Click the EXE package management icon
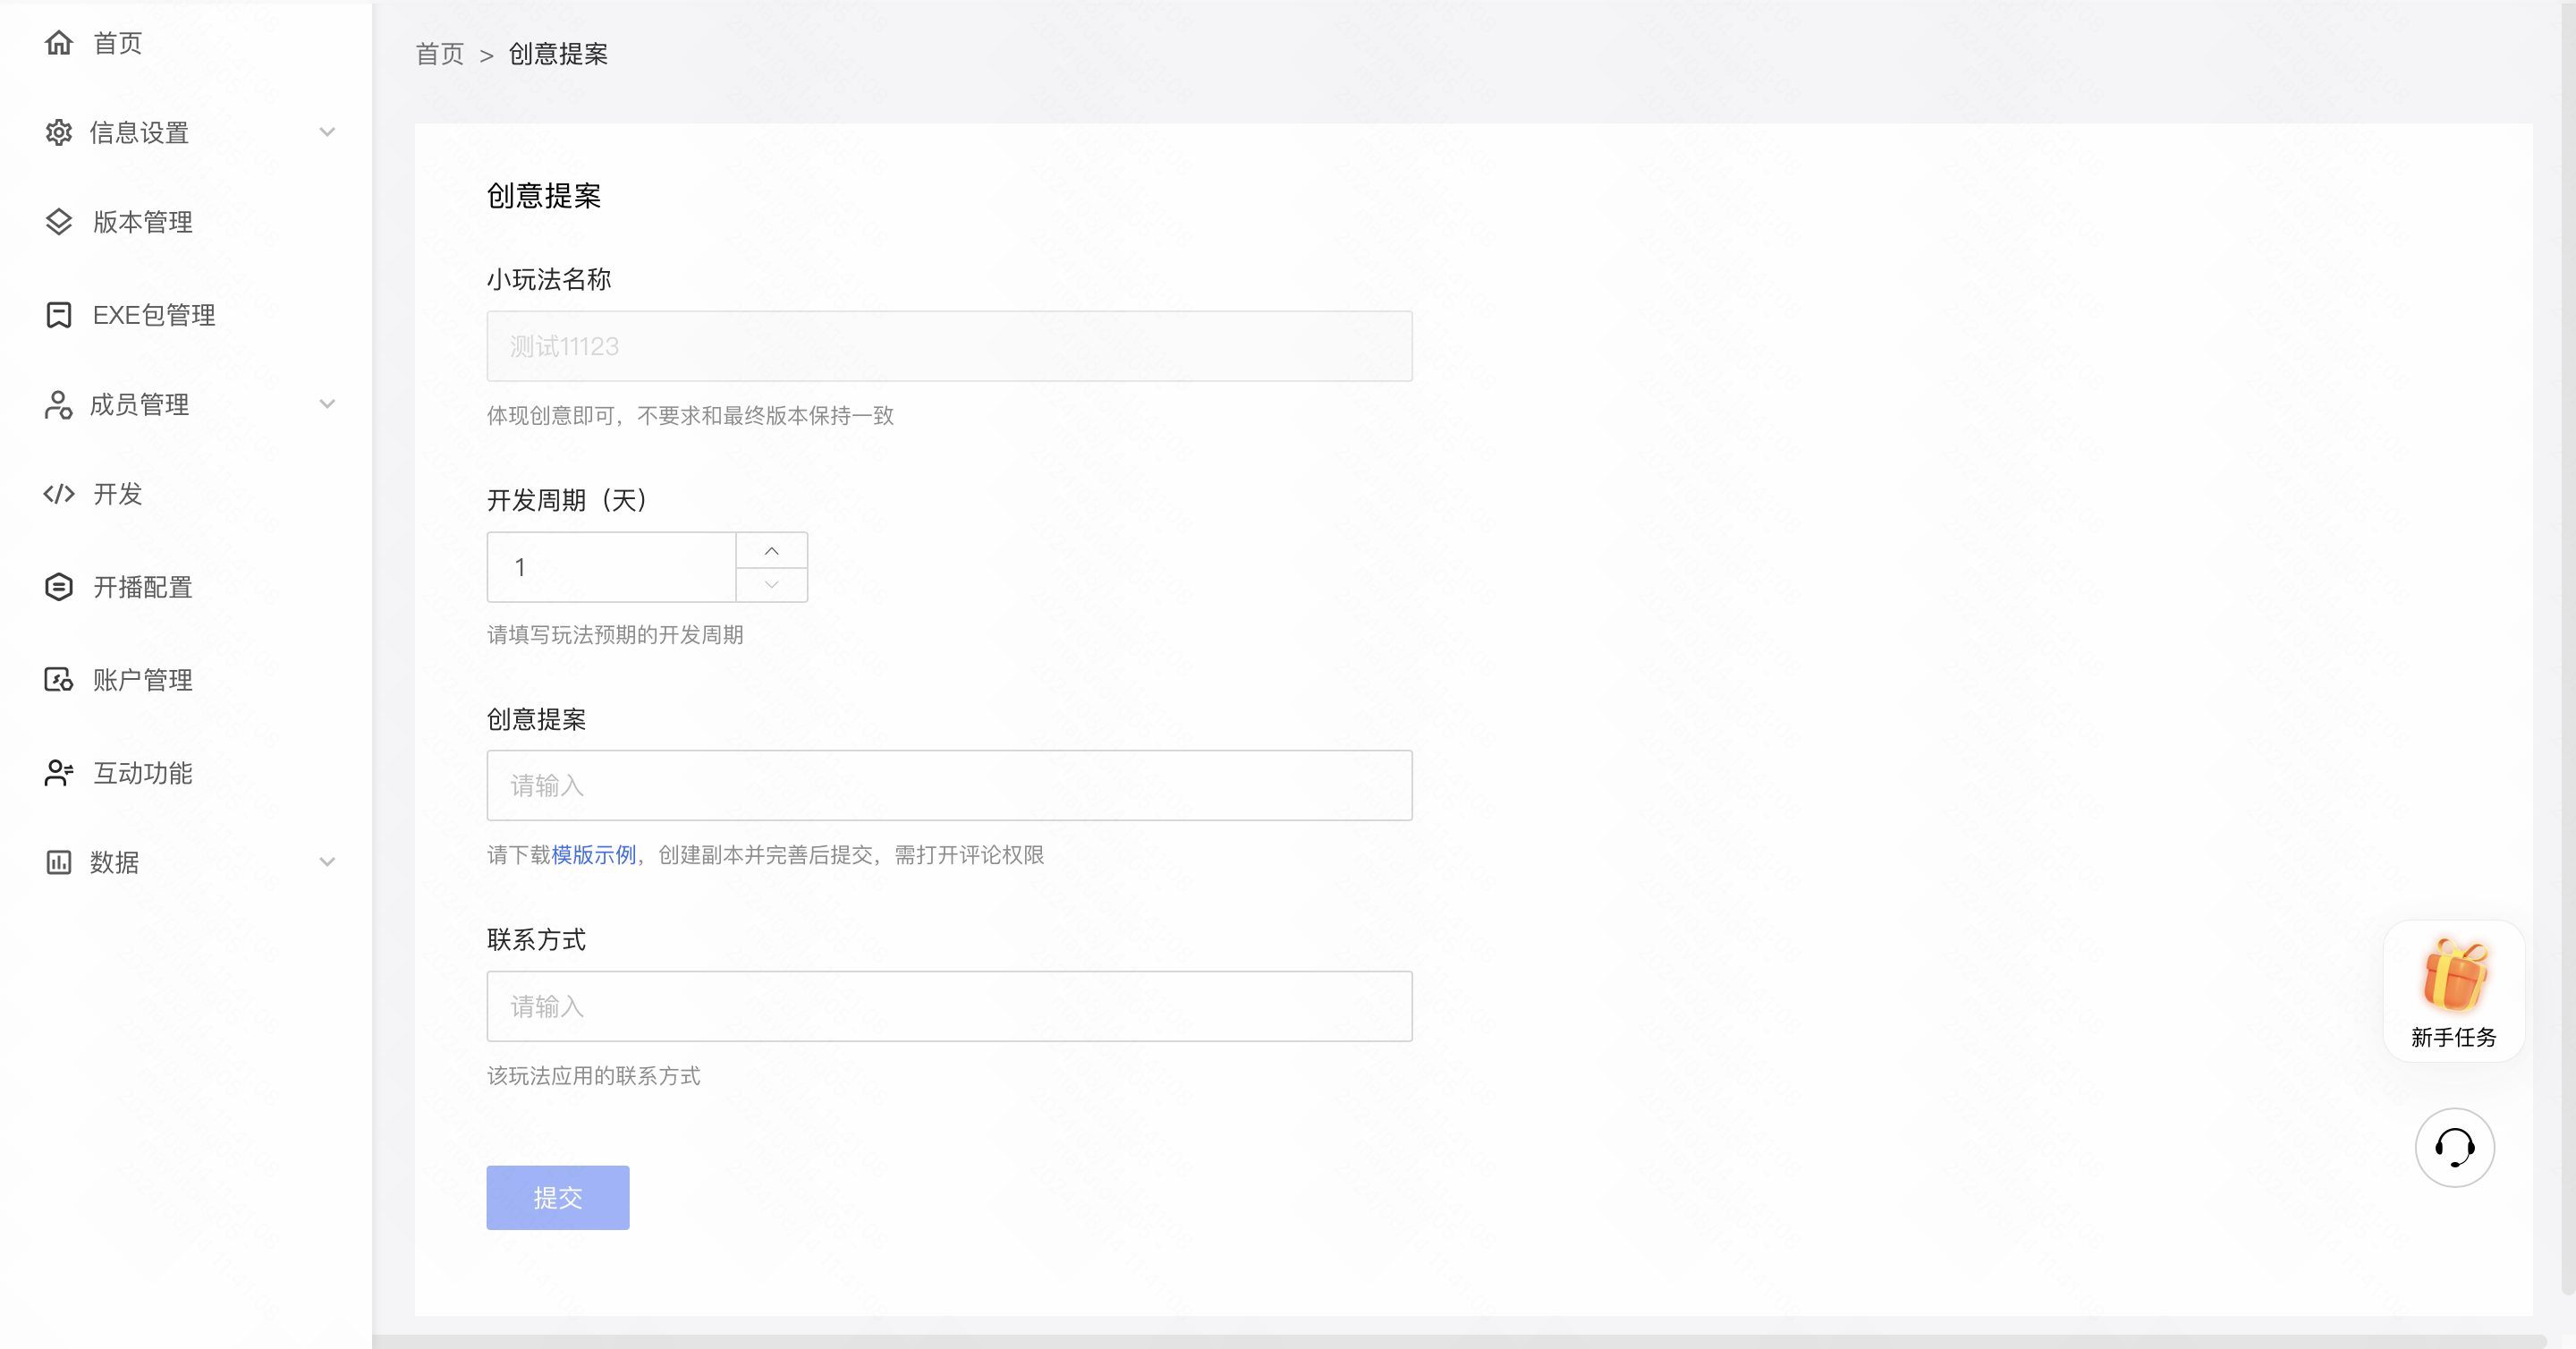 59,315
